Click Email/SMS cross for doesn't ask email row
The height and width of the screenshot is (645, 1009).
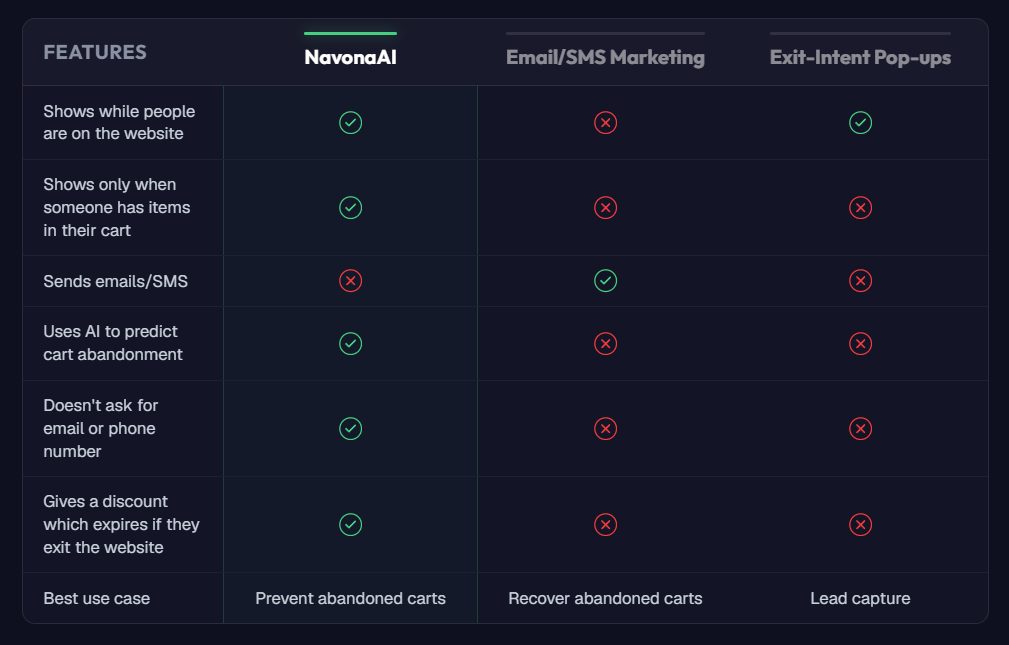point(605,428)
